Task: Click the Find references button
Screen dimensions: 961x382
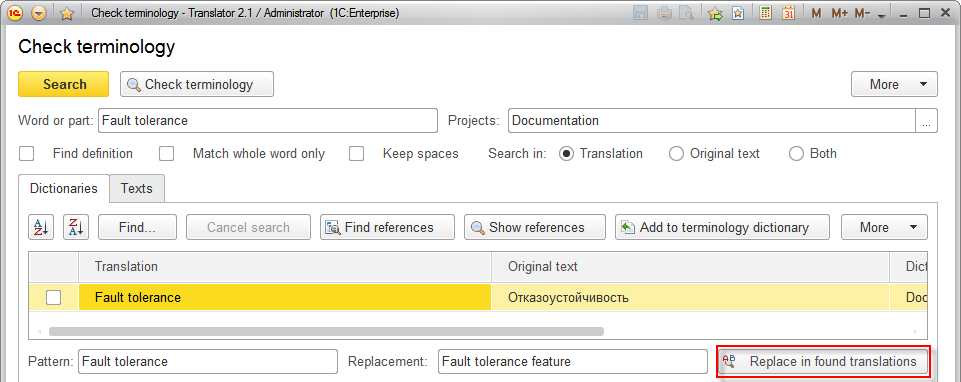Action: tap(387, 227)
